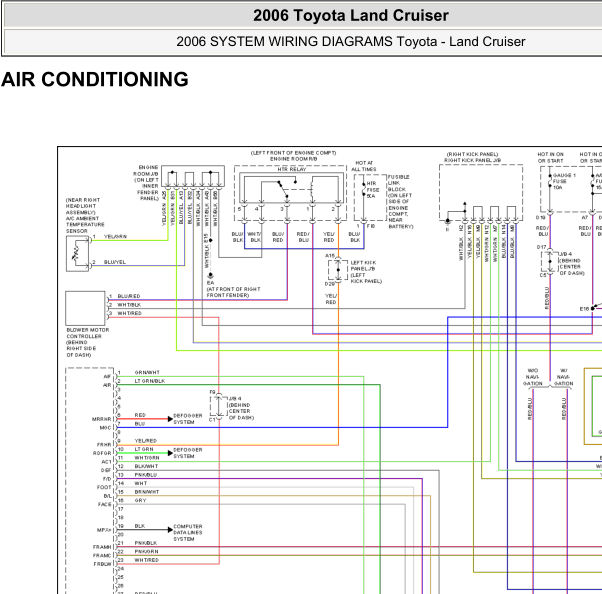Click the 'FRBLW' terminal name
This screenshot has width=602, height=594.
[x=103, y=564]
